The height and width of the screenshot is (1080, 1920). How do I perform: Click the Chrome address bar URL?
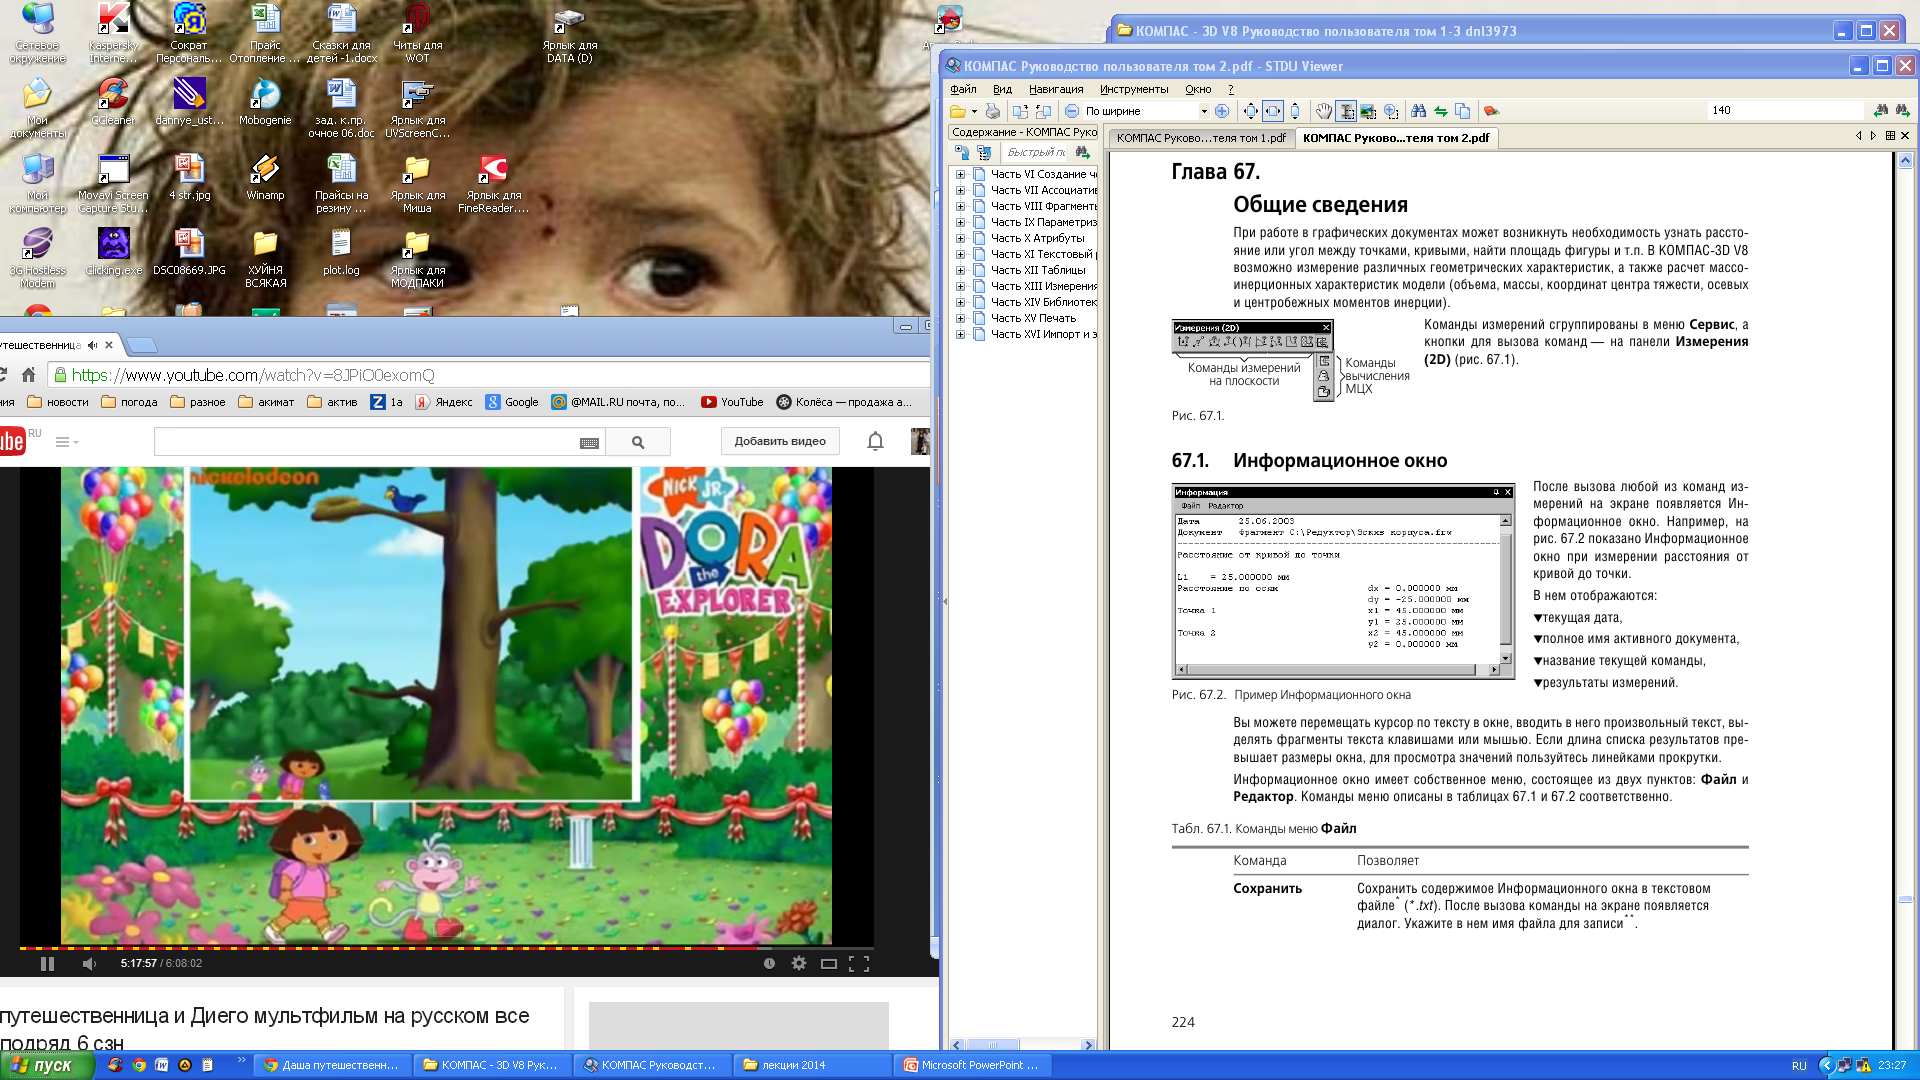(x=253, y=375)
